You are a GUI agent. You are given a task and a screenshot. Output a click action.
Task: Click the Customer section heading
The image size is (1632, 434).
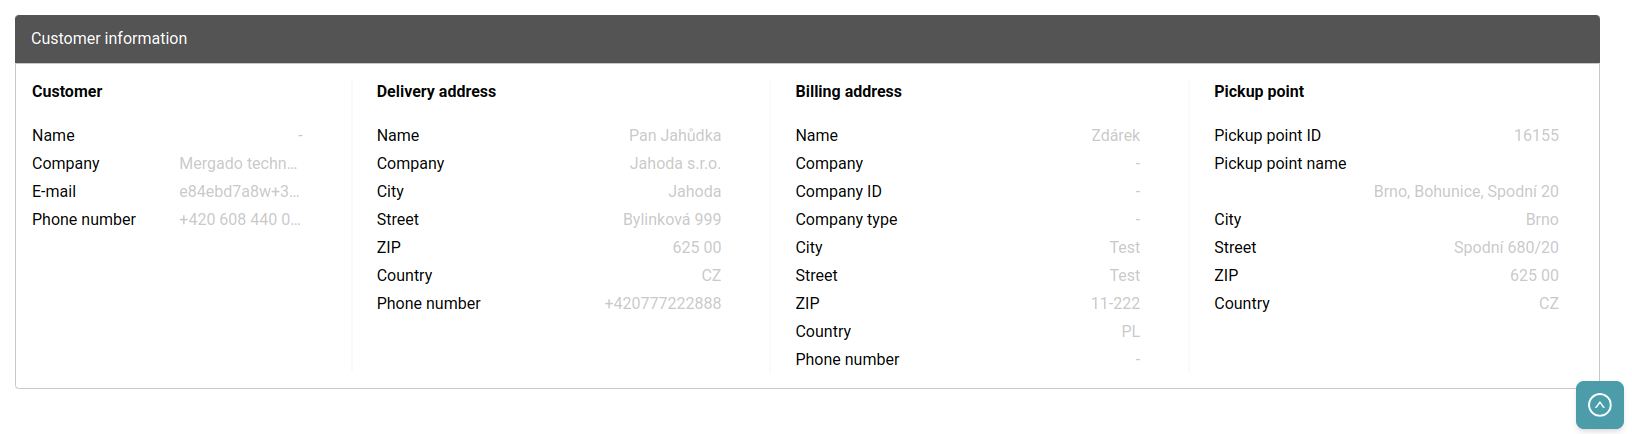click(x=67, y=92)
